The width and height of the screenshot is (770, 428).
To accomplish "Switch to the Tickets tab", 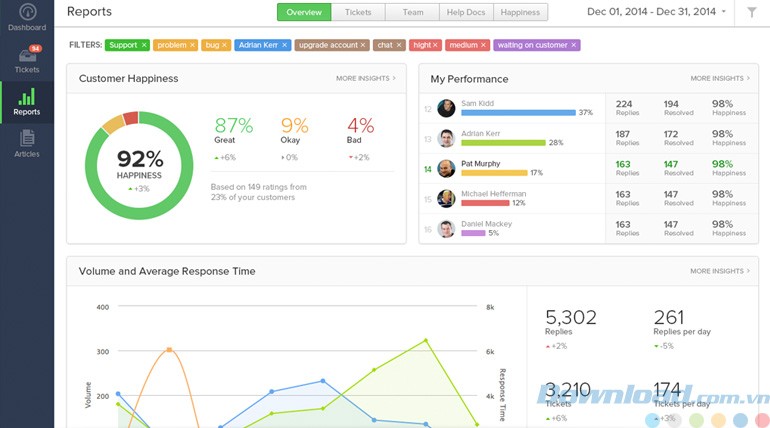I will pyautogui.click(x=358, y=12).
